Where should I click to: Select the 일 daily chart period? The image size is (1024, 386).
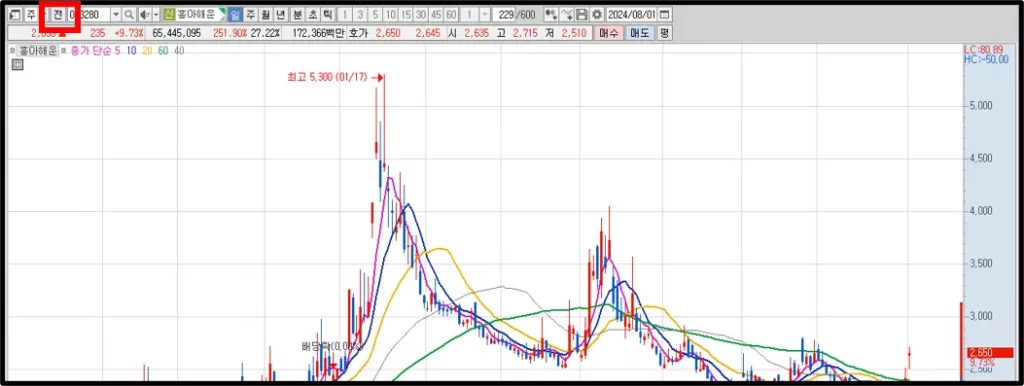tap(235, 14)
